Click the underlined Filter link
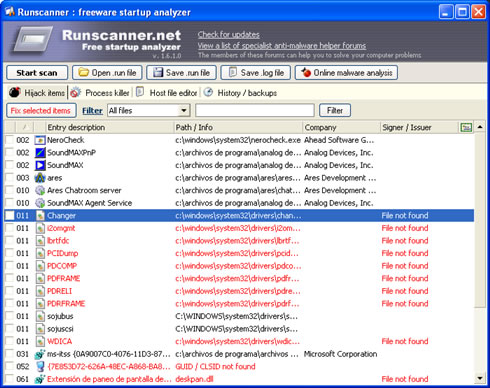The width and height of the screenshot is (490, 388). click(92, 111)
